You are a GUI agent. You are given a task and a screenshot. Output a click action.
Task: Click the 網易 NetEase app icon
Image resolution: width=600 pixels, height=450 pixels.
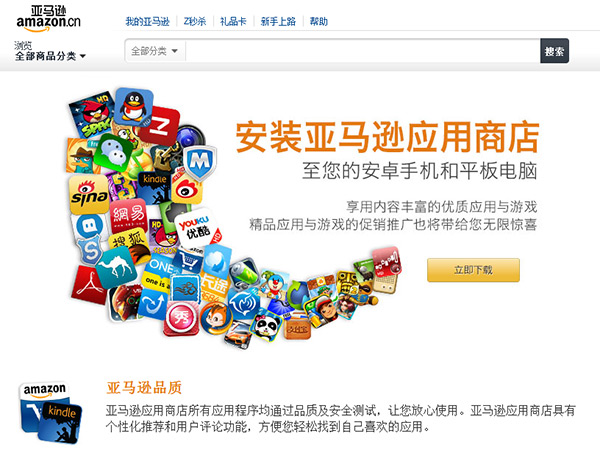pyautogui.click(x=129, y=216)
